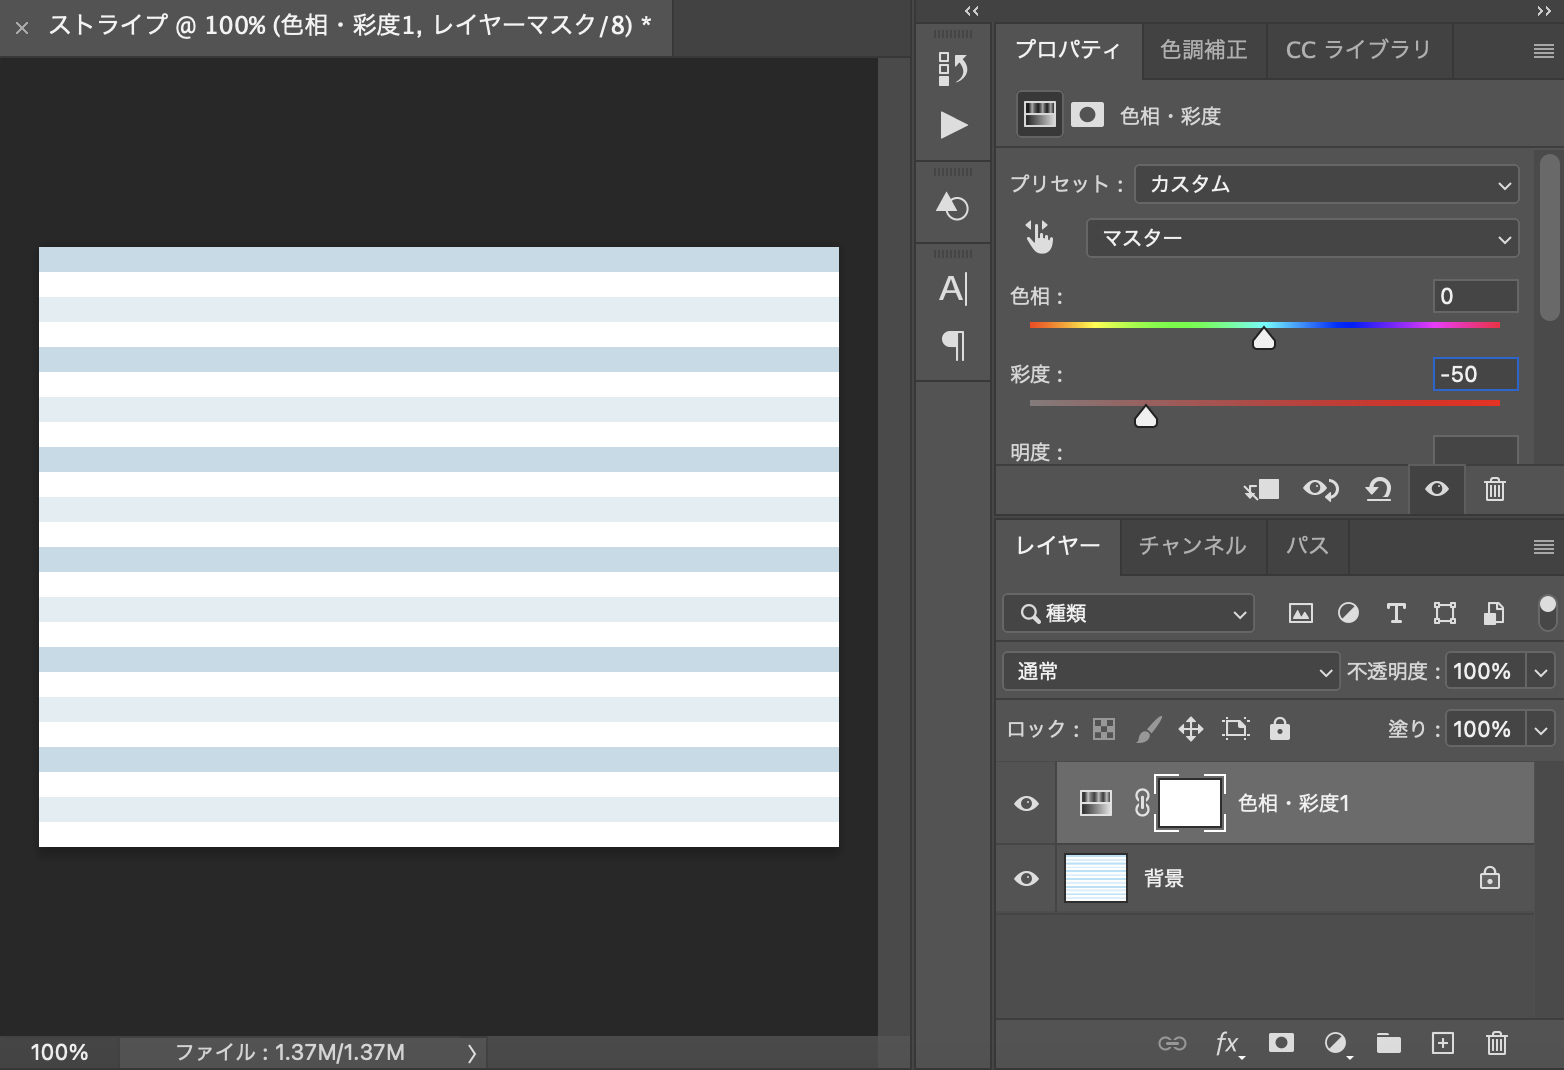Click the 色相 hue slider handle
1564x1070 pixels.
(x=1264, y=338)
